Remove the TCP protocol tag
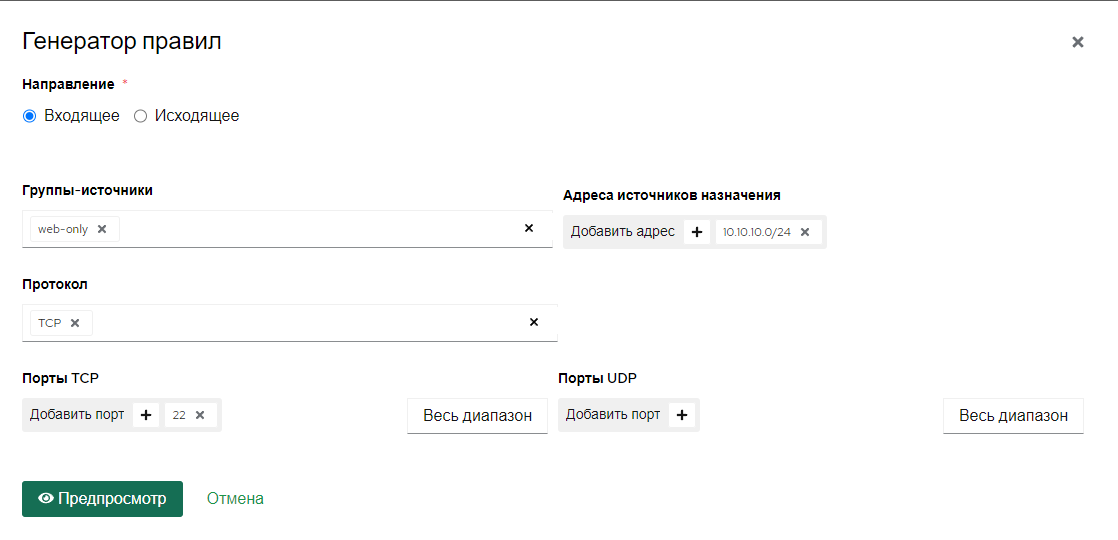 point(75,323)
